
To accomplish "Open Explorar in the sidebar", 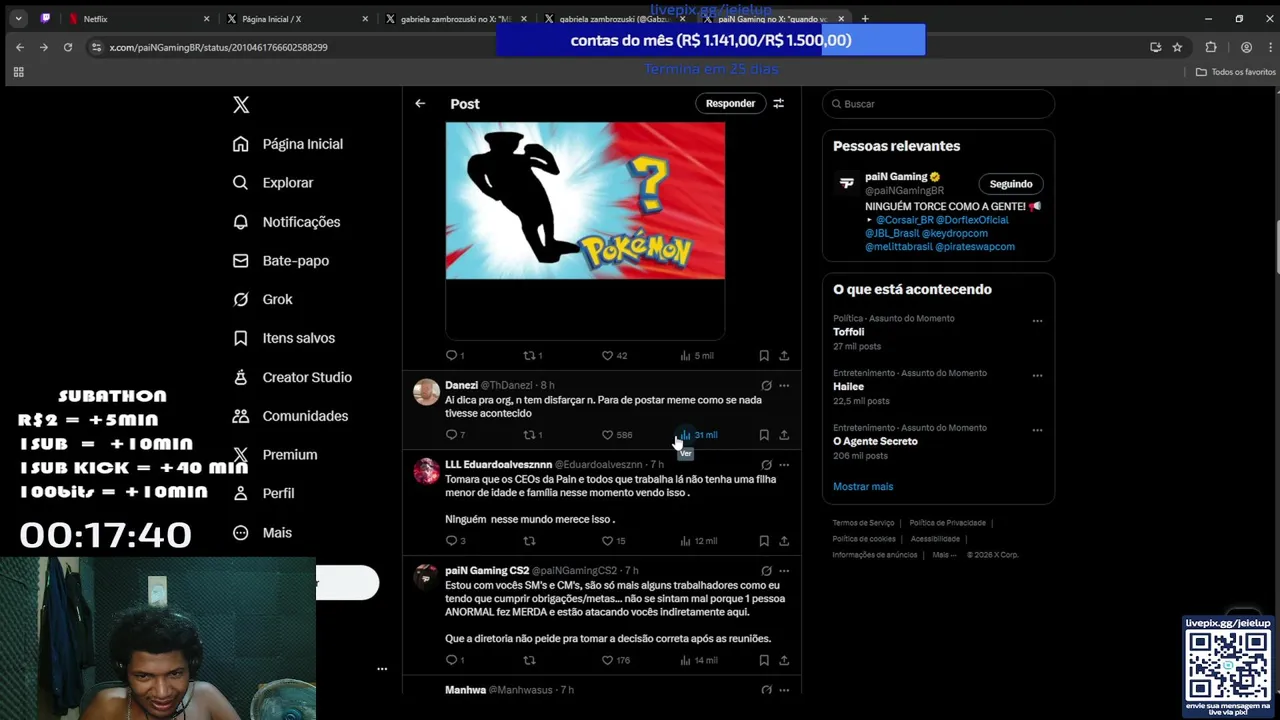I will [x=273, y=183].
